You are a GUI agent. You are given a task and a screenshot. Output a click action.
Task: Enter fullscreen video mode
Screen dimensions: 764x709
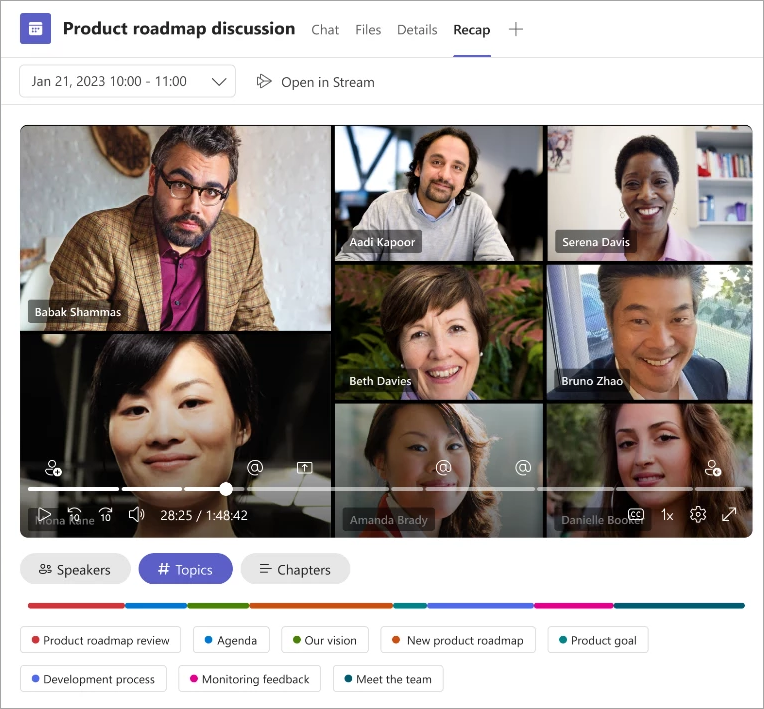click(729, 515)
